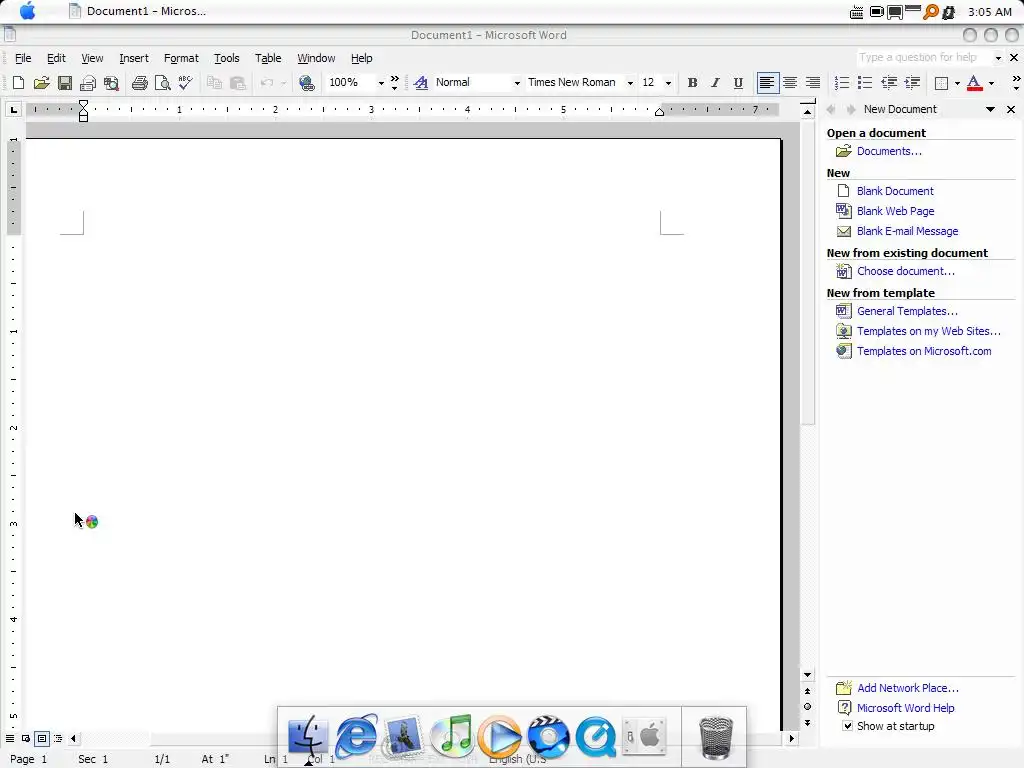This screenshot has height=768, width=1024.
Task: Click the vertical scrollbar down arrow
Action: pyautogui.click(x=808, y=675)
